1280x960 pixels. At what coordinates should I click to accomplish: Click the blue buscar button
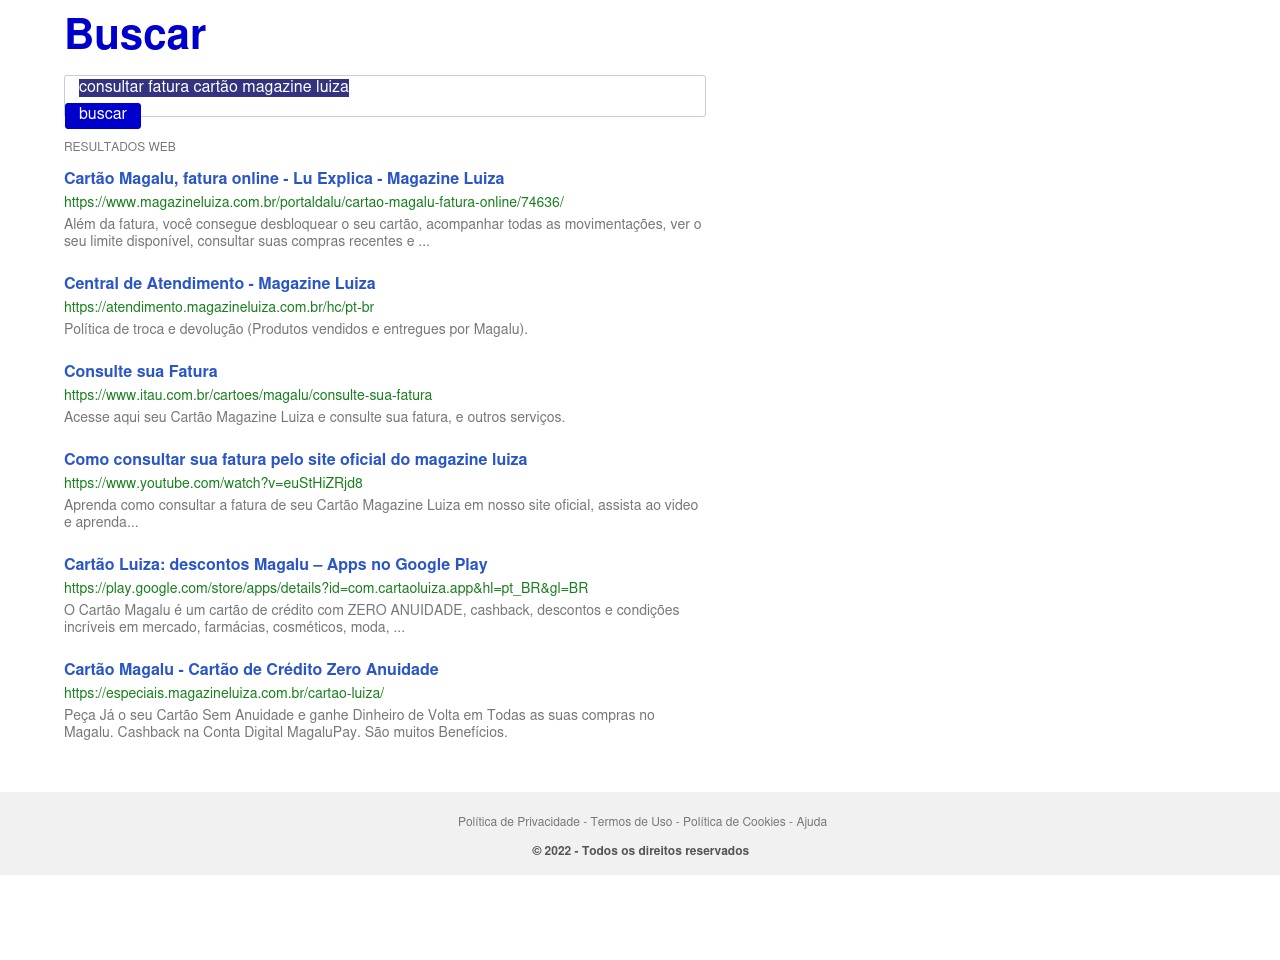103,115
